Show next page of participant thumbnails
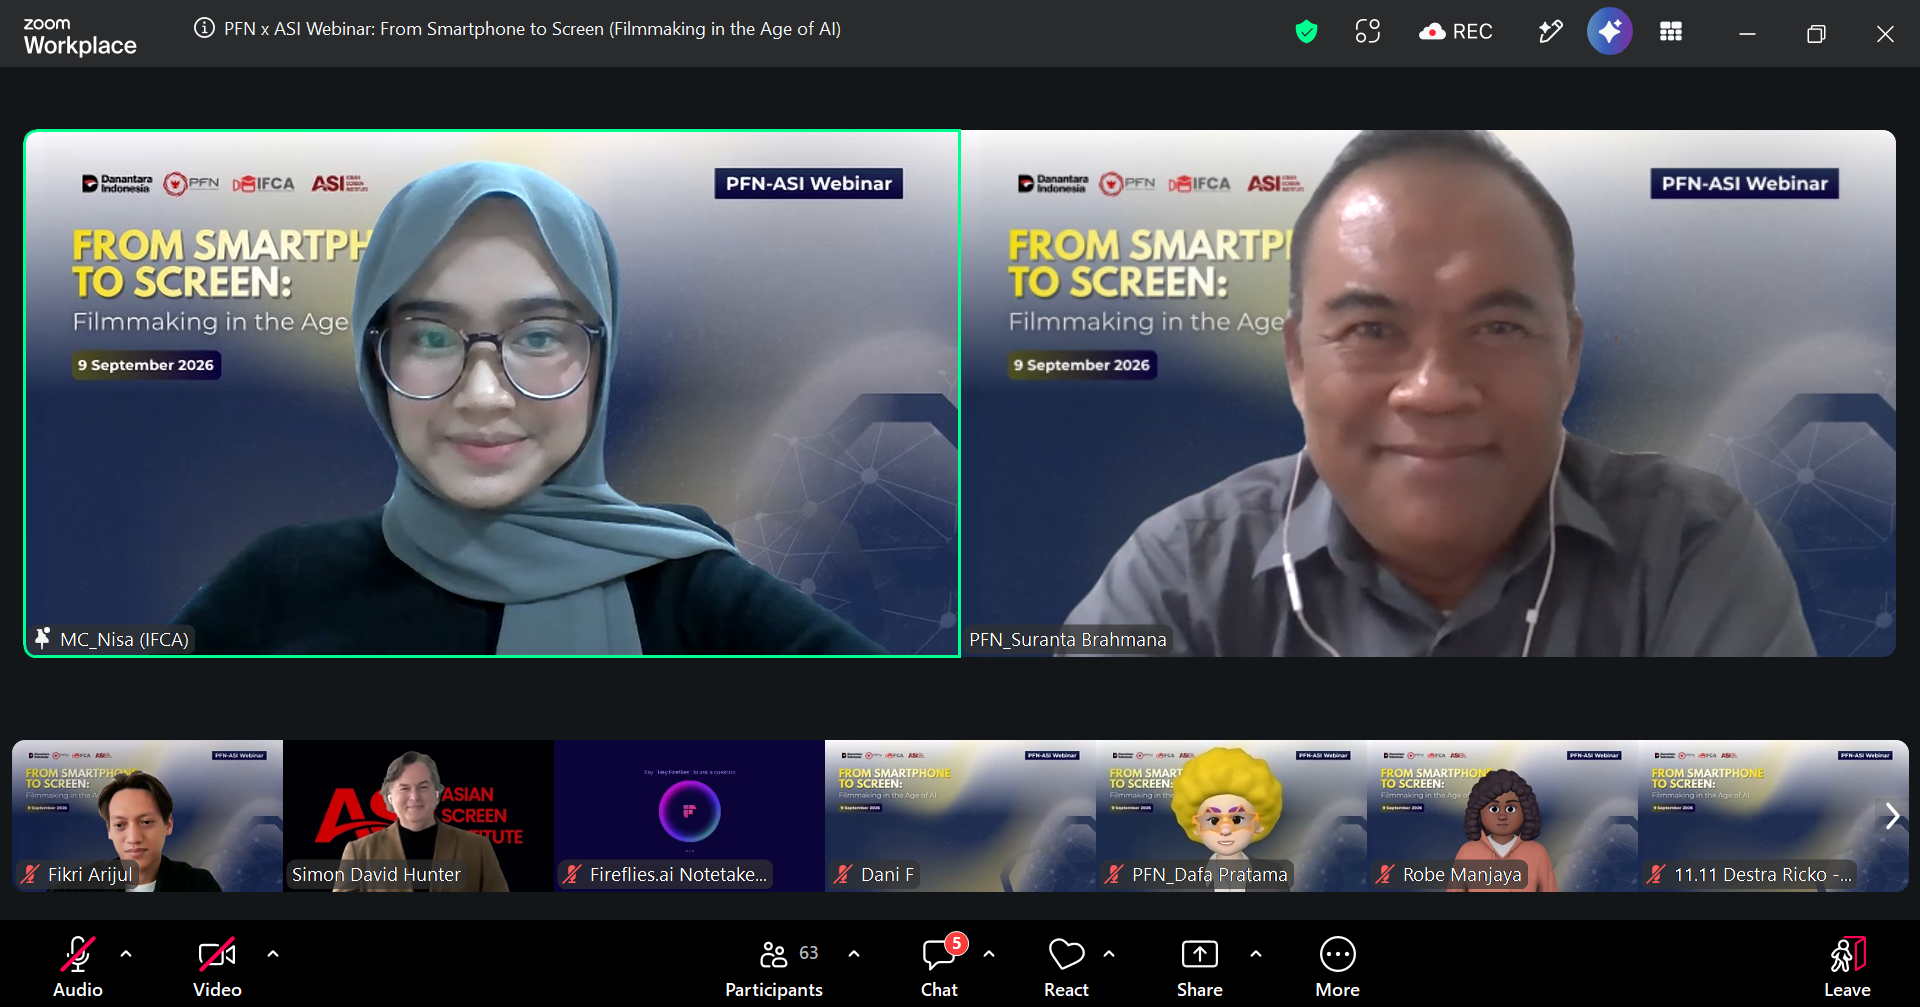Image resolution: width=1920 pixels, height=1008 pixels. pos(1892,816)
